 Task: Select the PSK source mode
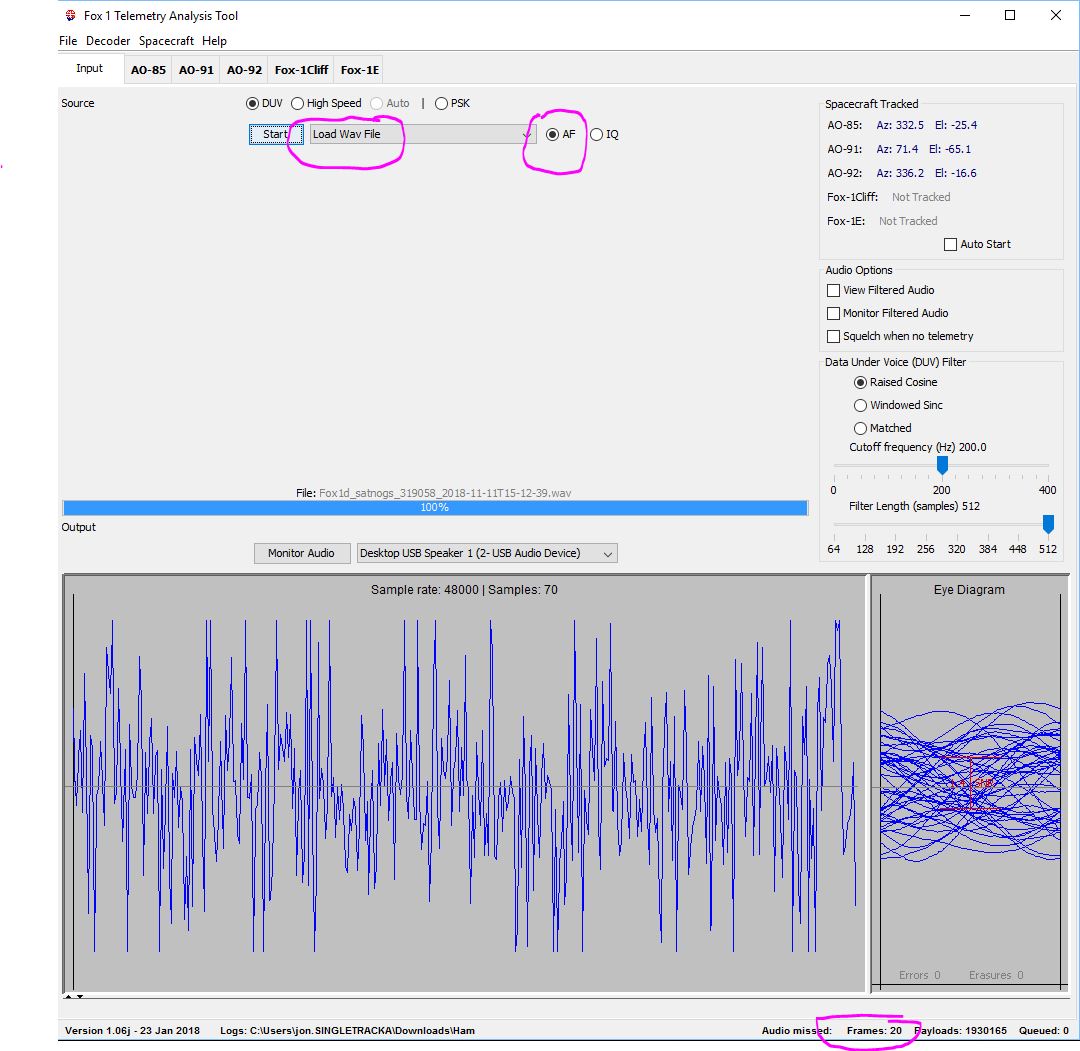click(x=441, y=103)
